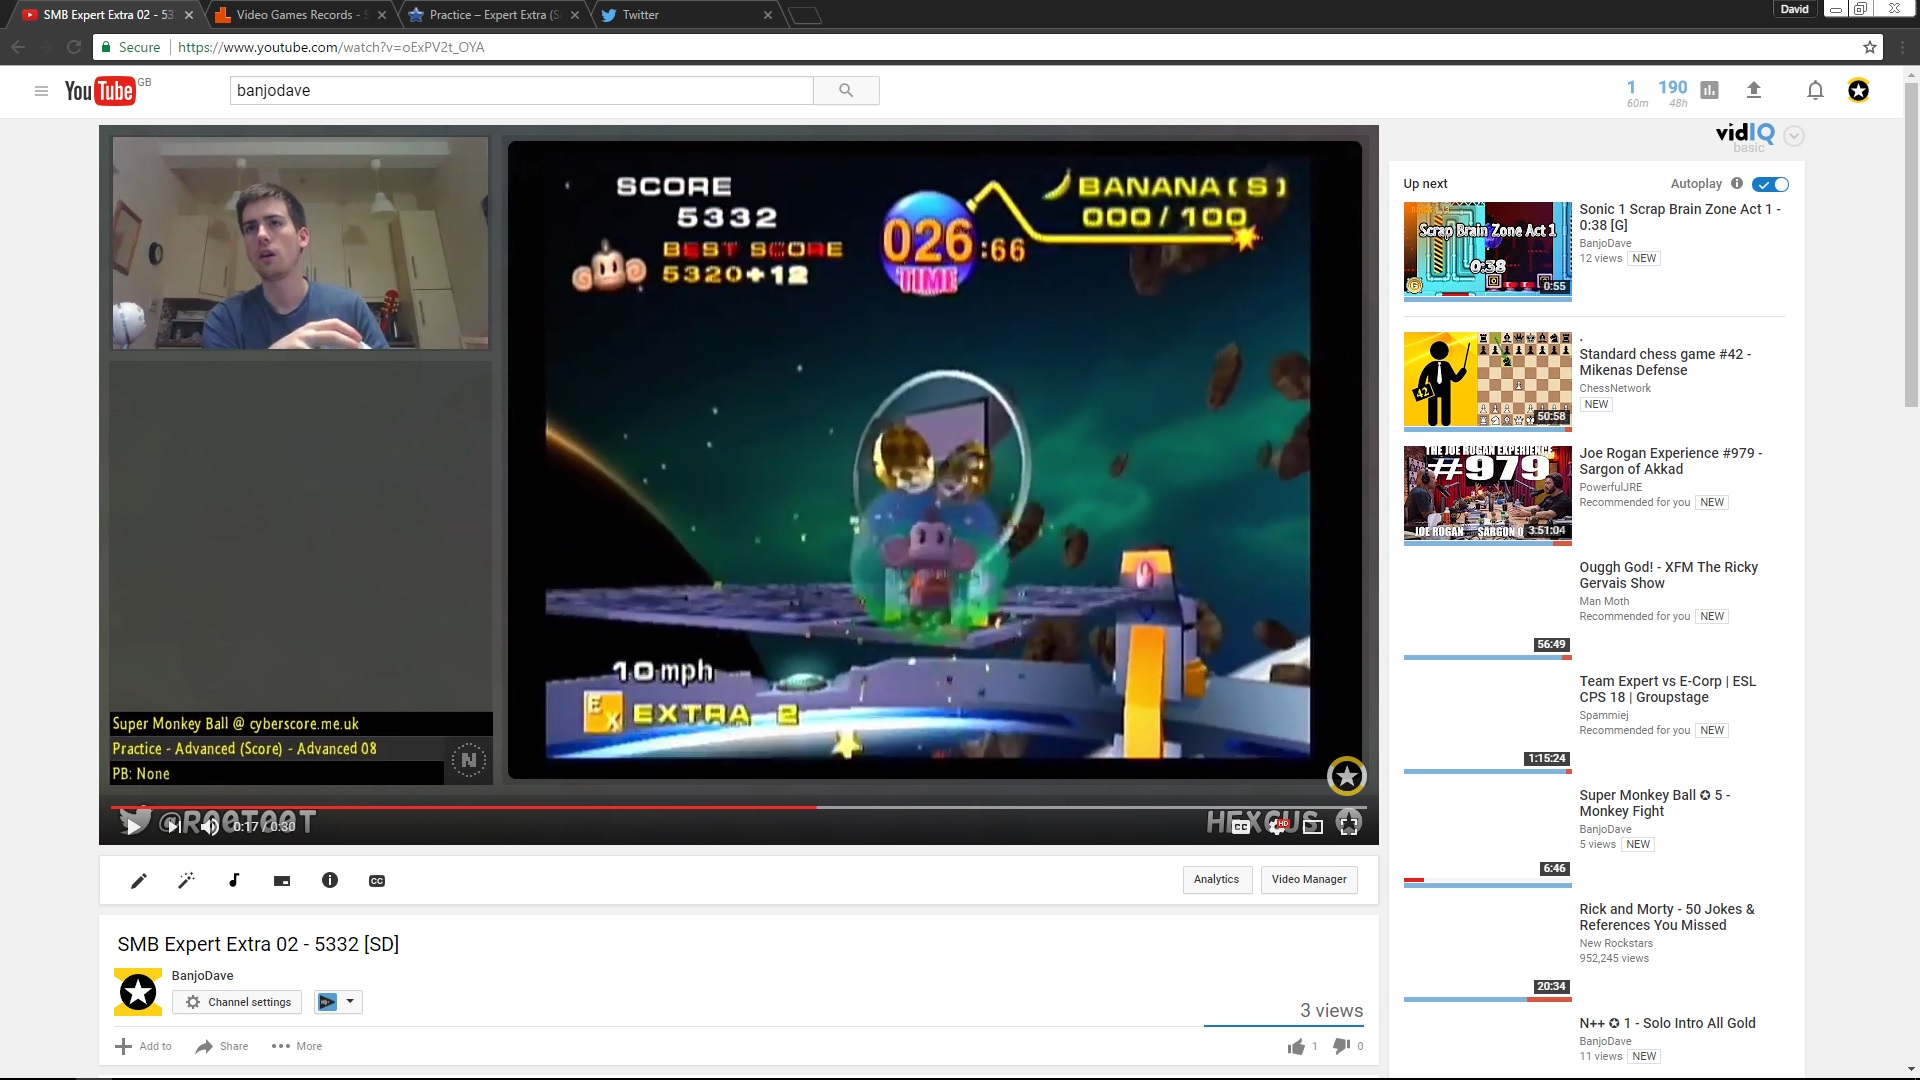Open player settings gear
Viewport: 1920px width, 1080px height.
[1277, 825]
